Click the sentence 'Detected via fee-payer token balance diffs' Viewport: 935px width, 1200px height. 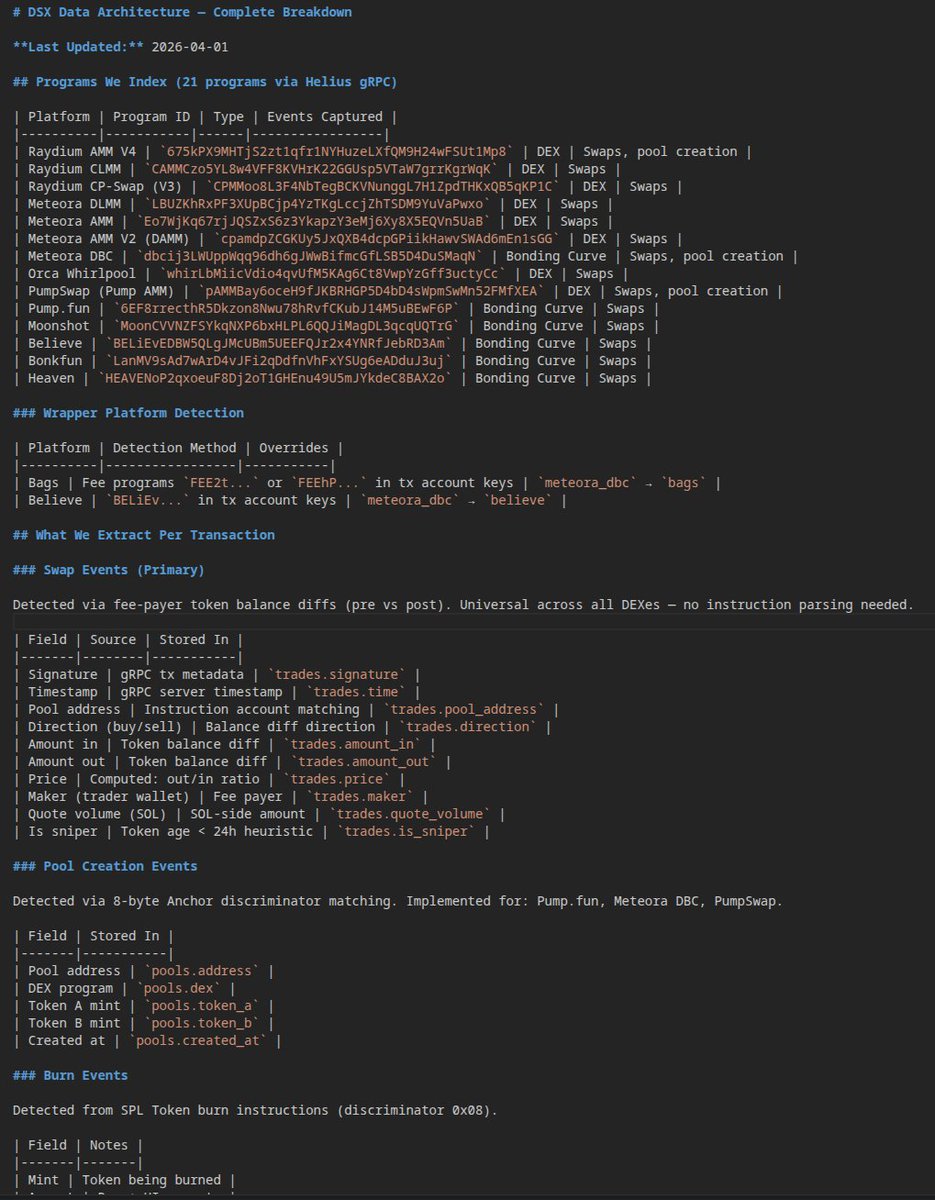coord(175,605)
